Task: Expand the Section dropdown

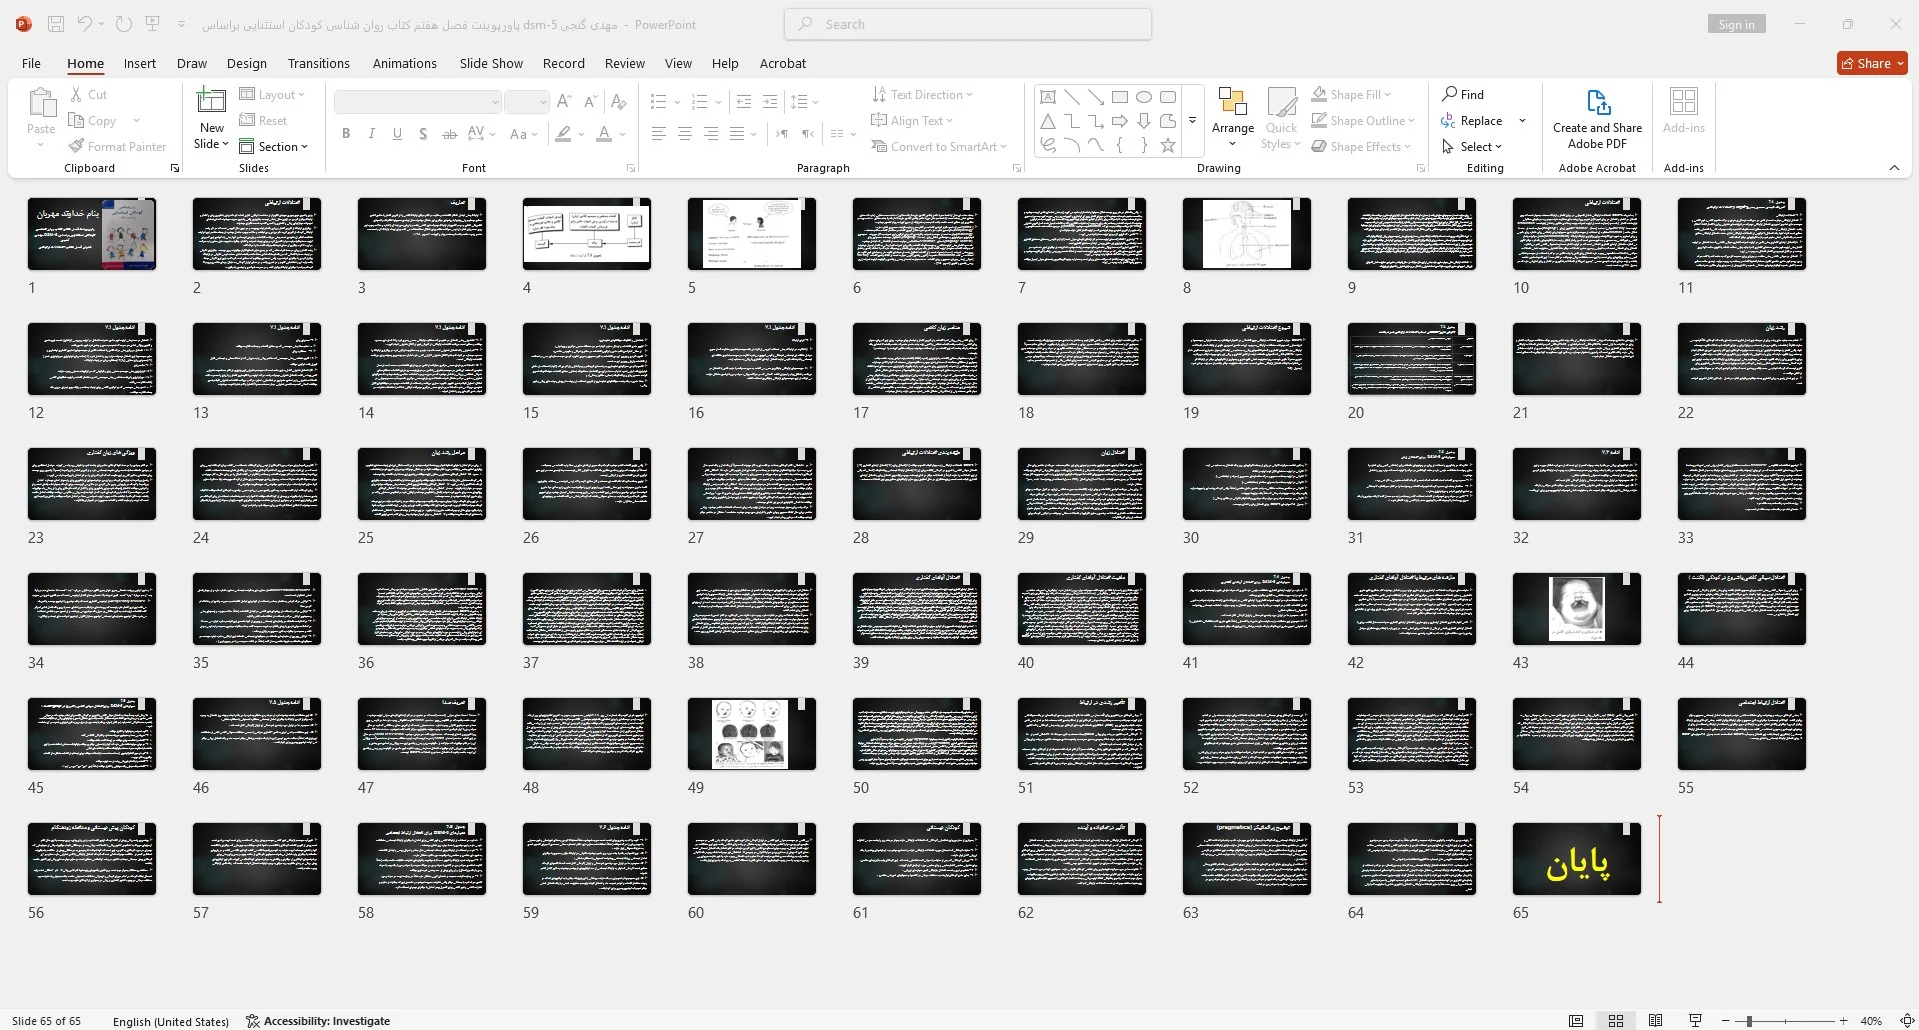Action: (274, 146)
